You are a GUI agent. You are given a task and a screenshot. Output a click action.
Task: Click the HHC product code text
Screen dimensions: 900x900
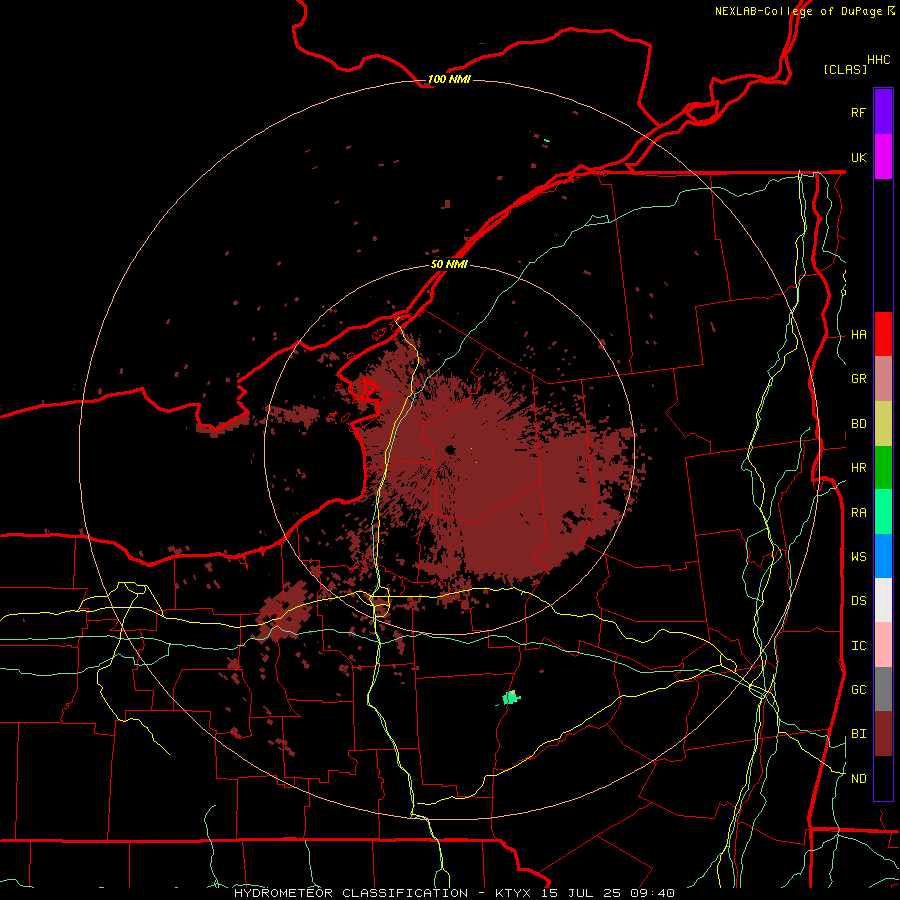coord(879,60)
